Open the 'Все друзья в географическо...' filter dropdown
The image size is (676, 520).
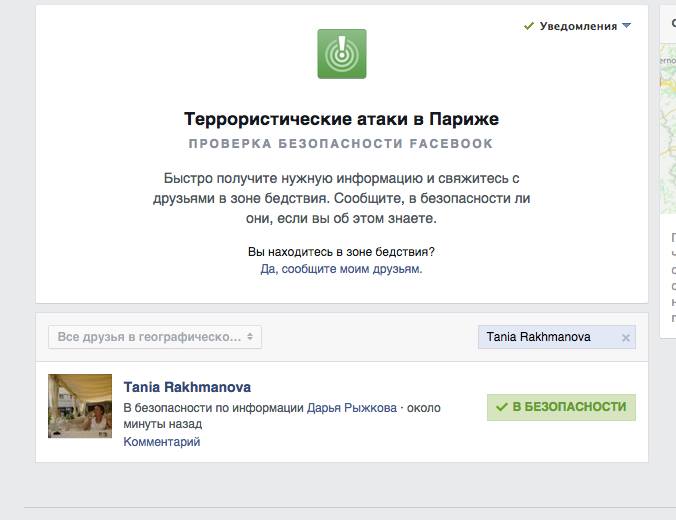click(x=155, y=337)
